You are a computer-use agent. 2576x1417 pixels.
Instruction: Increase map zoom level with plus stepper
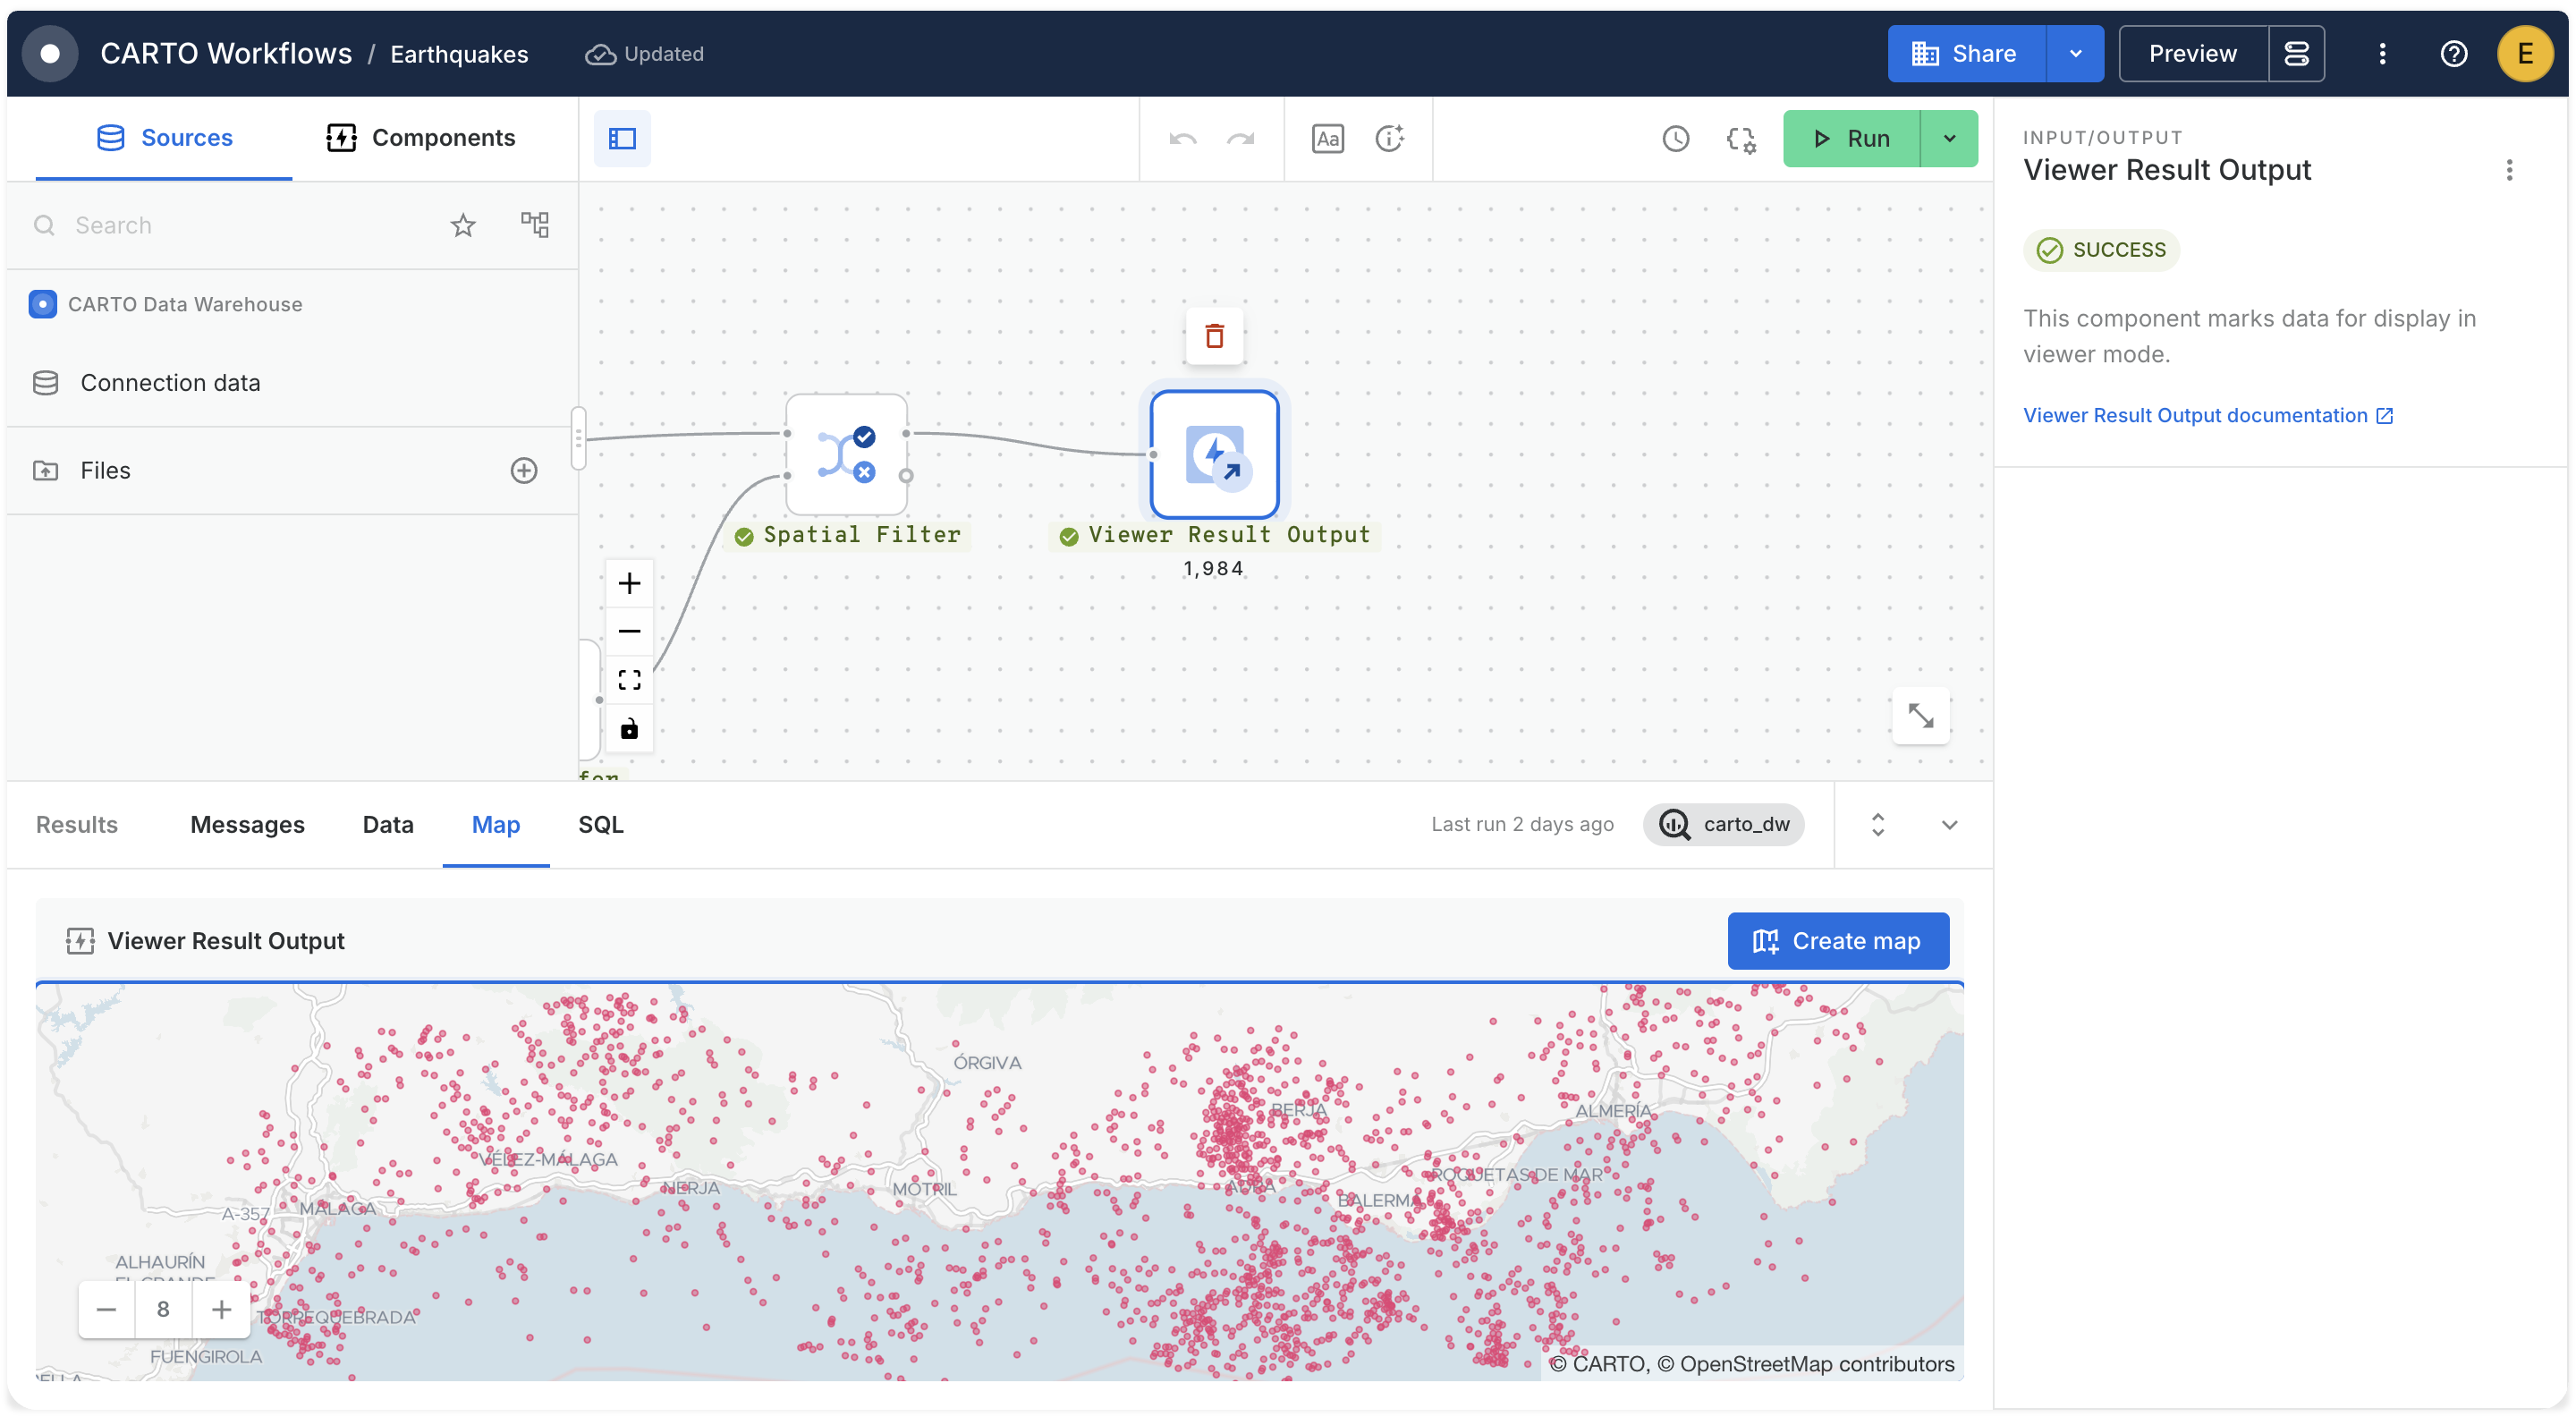coord(222,1309)
